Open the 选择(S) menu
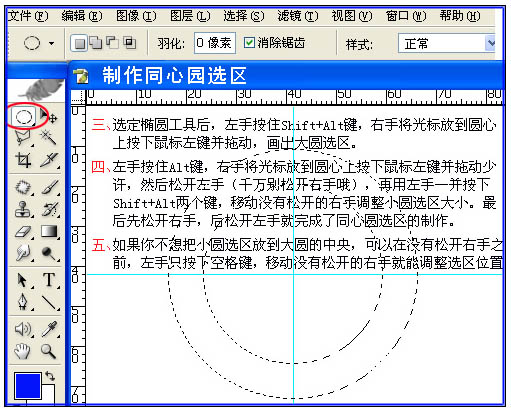Viewport: 511px width, 411px height. pos(244,16)
